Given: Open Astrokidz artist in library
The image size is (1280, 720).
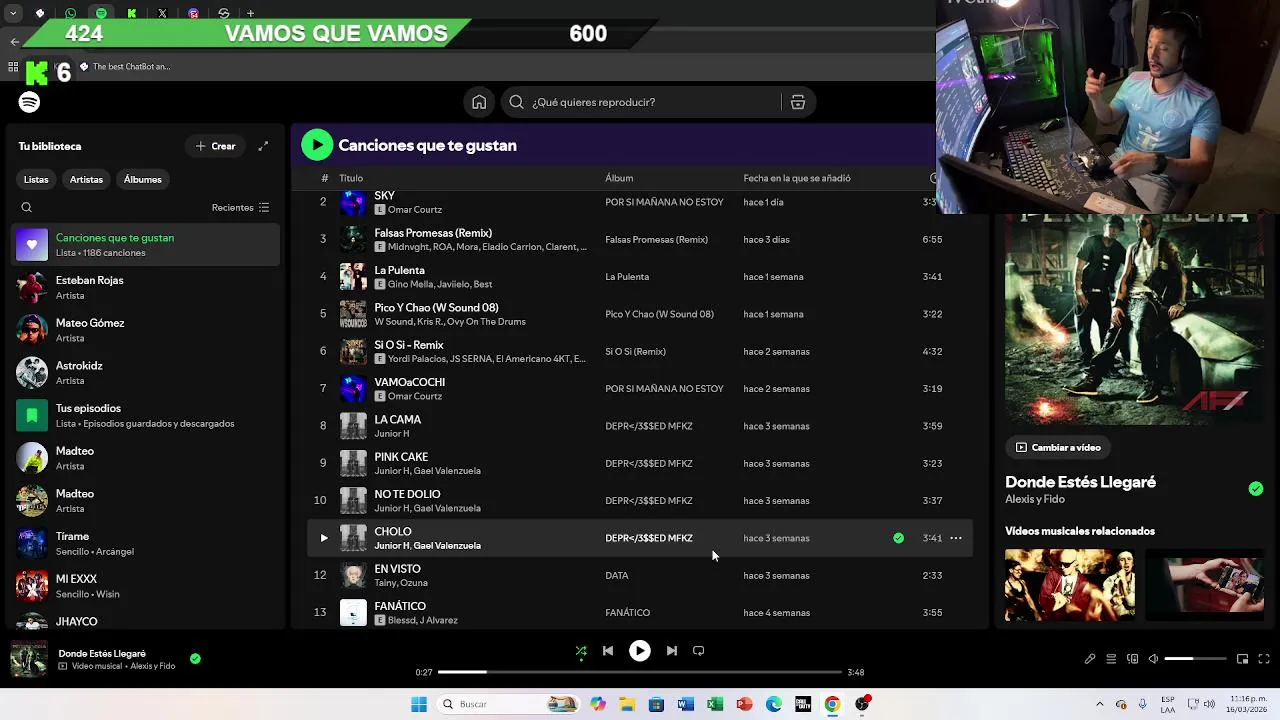Looking at the screenshot, I should 147,373.
